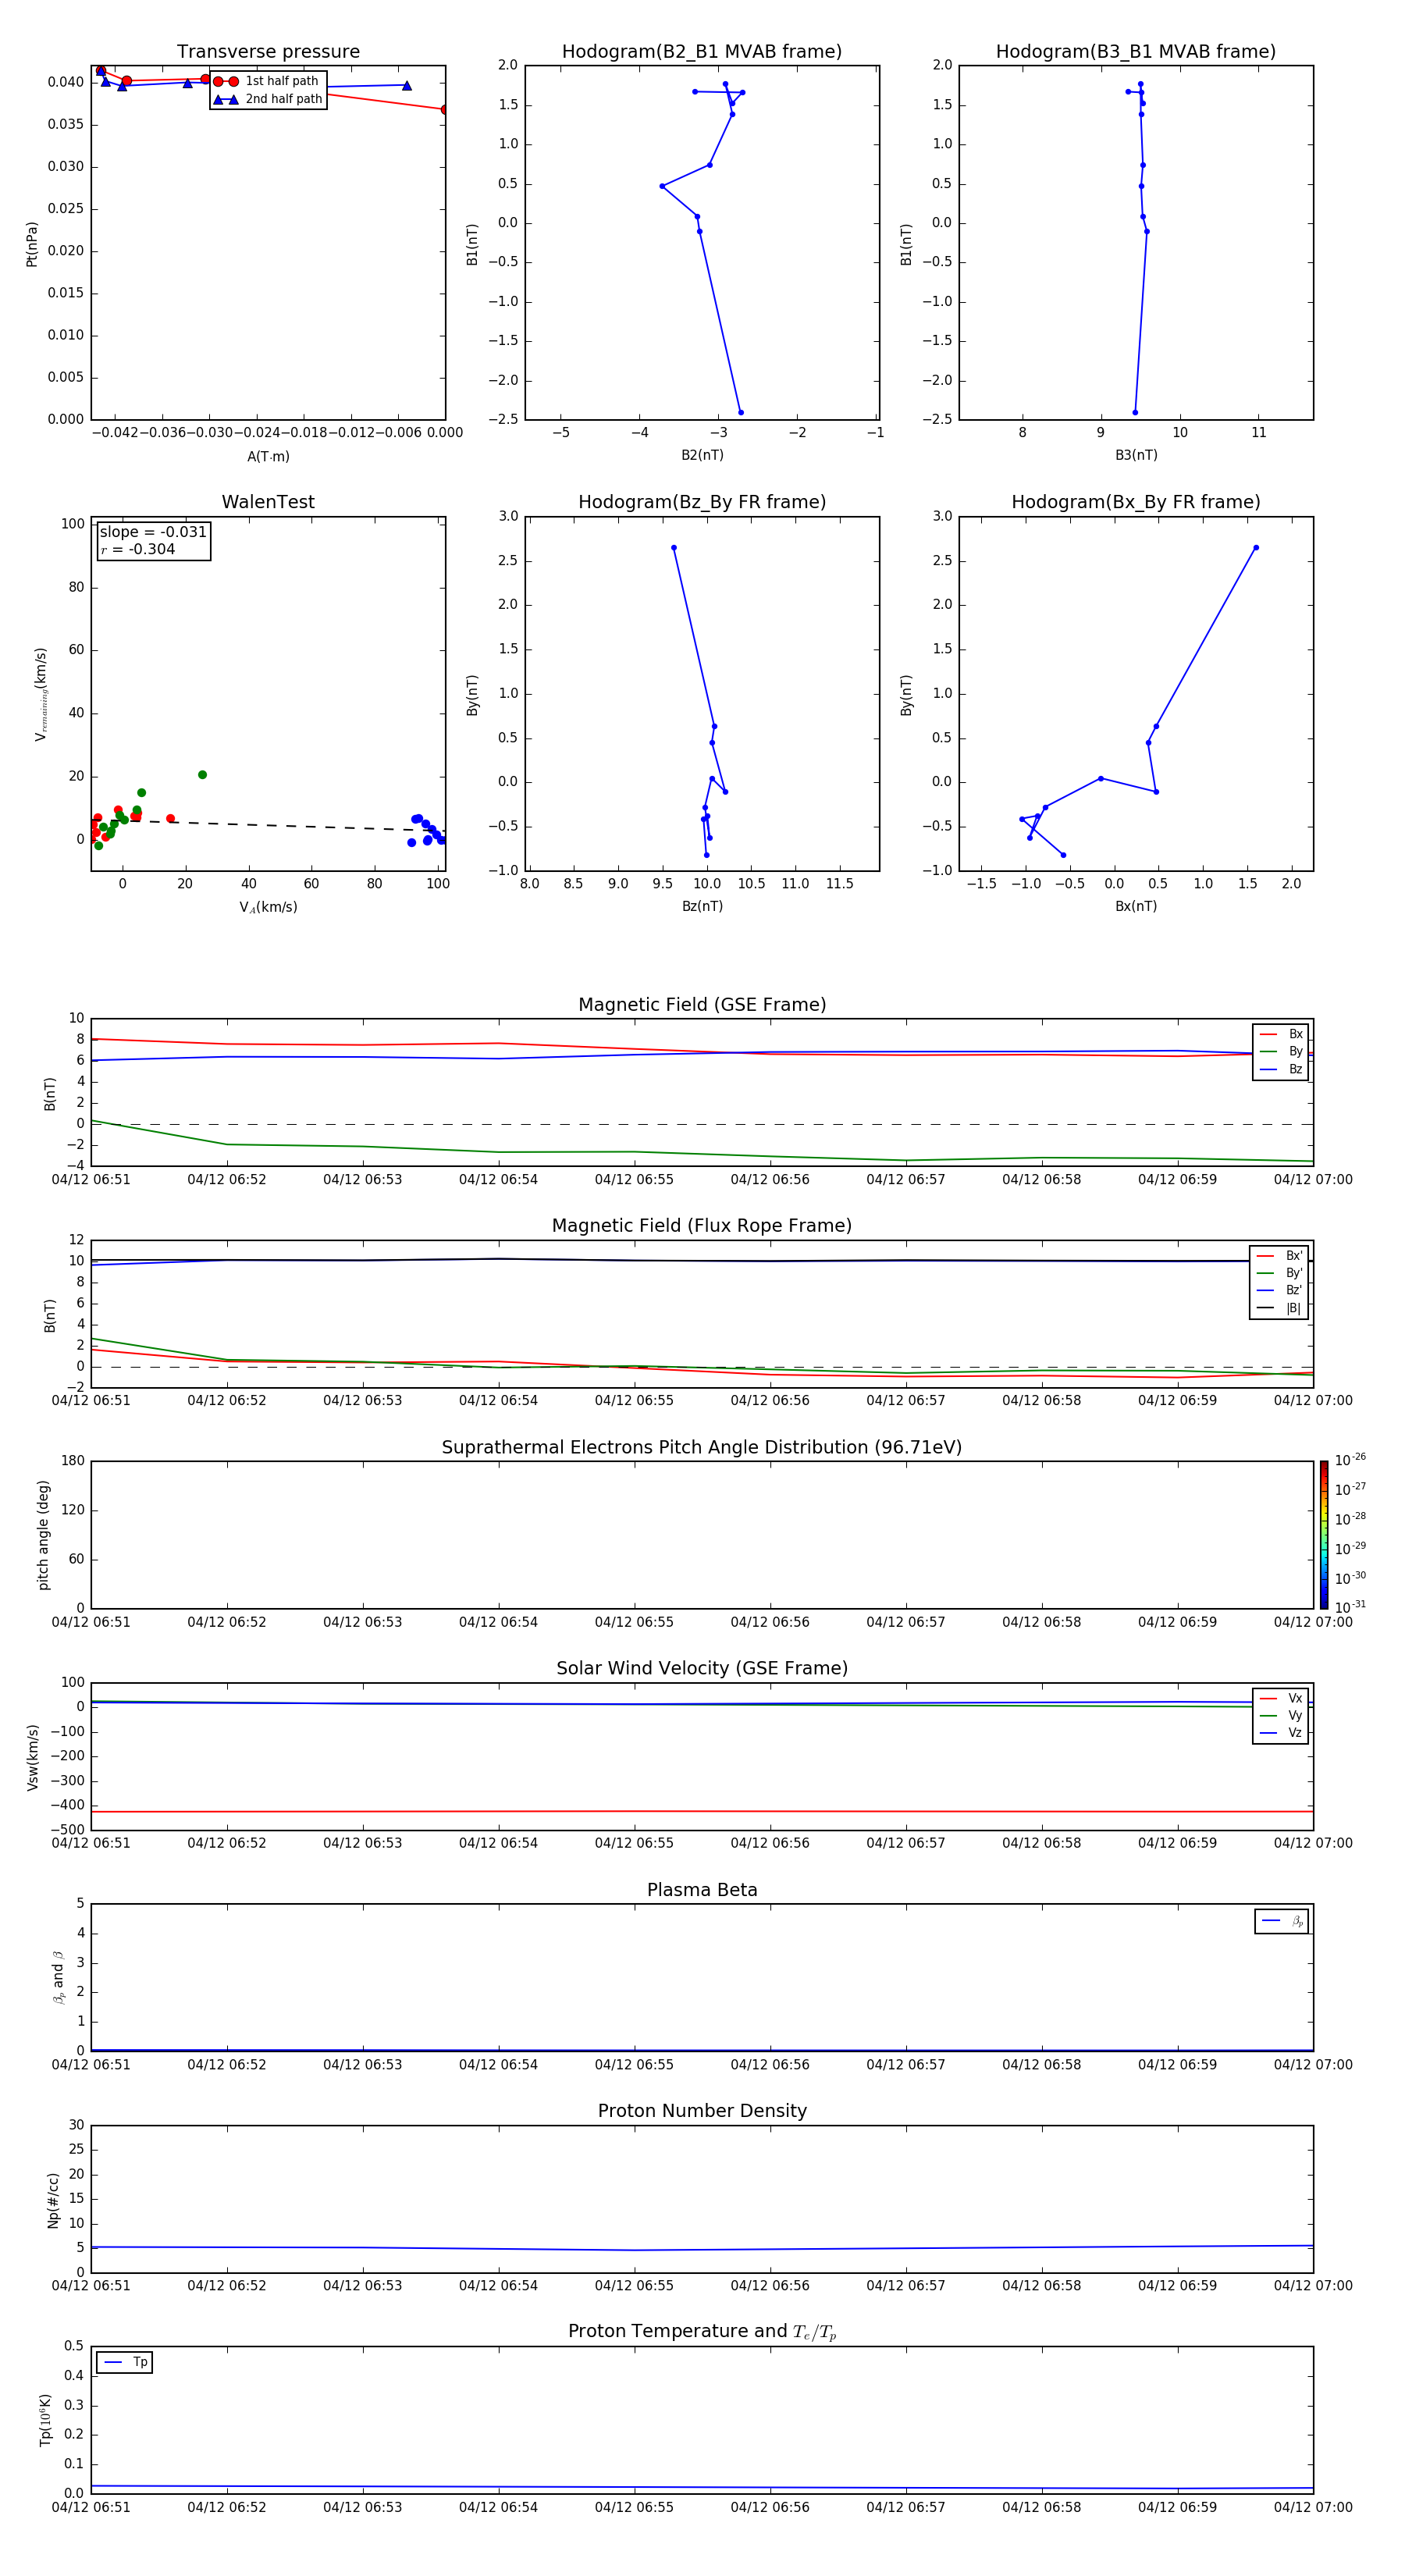
Task: Click the 'Solar Wind Velocity (GSE Frame)' title
Action: click(x=702, y=1668)
